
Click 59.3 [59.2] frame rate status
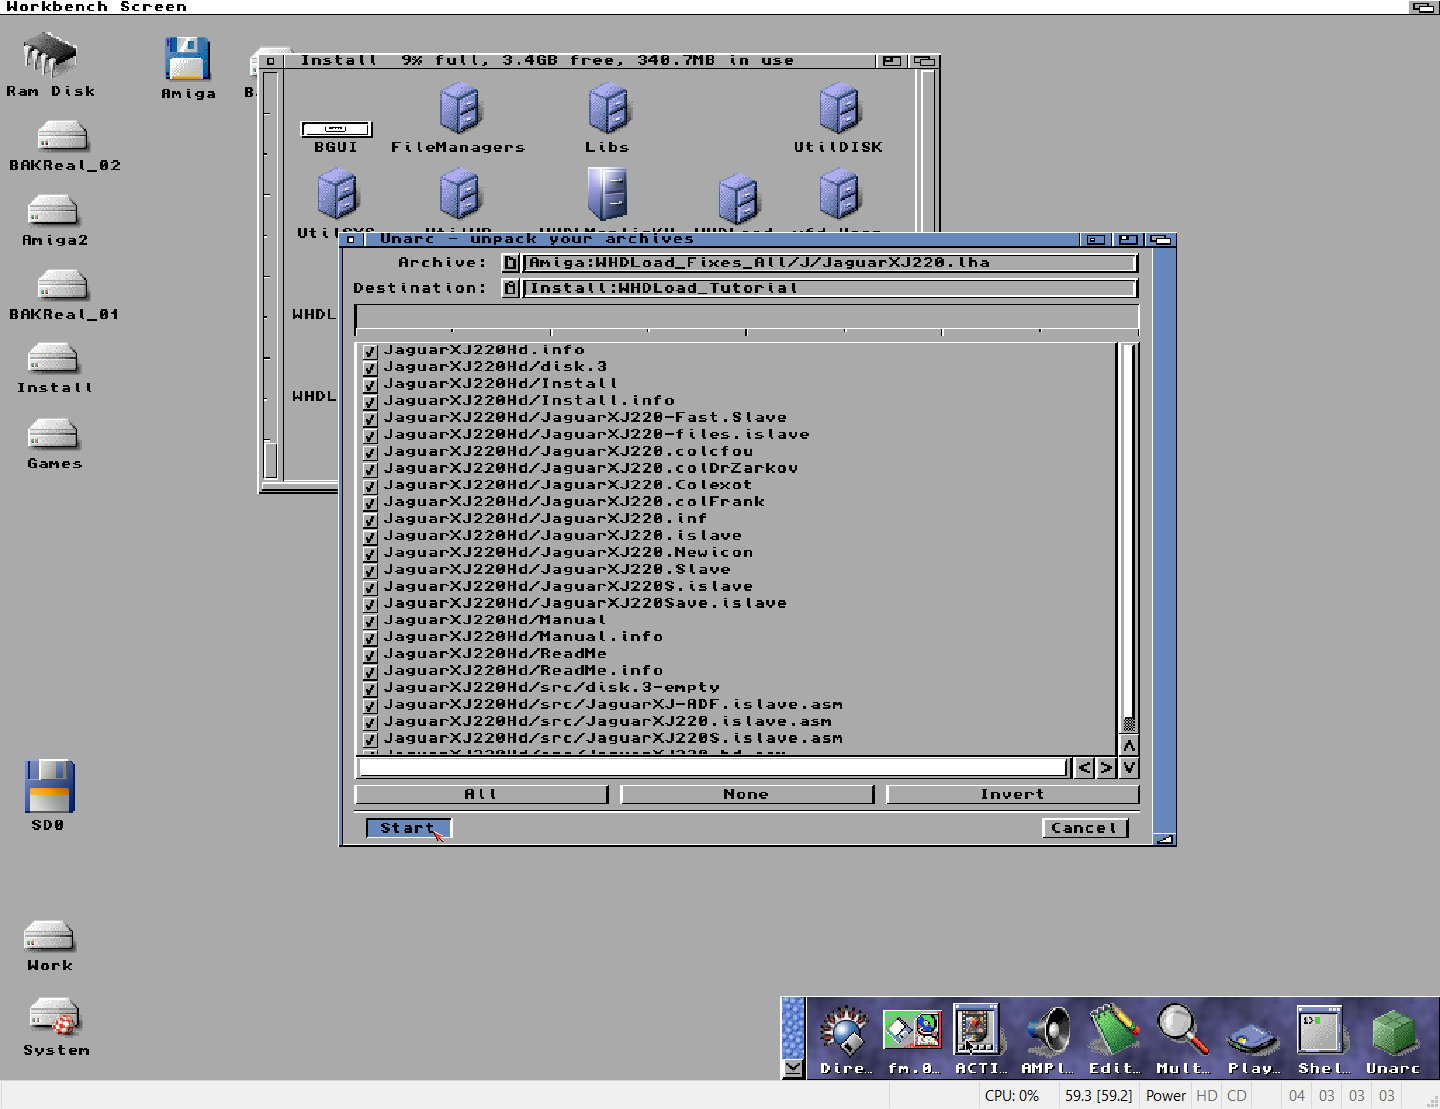[1098, 1096]
